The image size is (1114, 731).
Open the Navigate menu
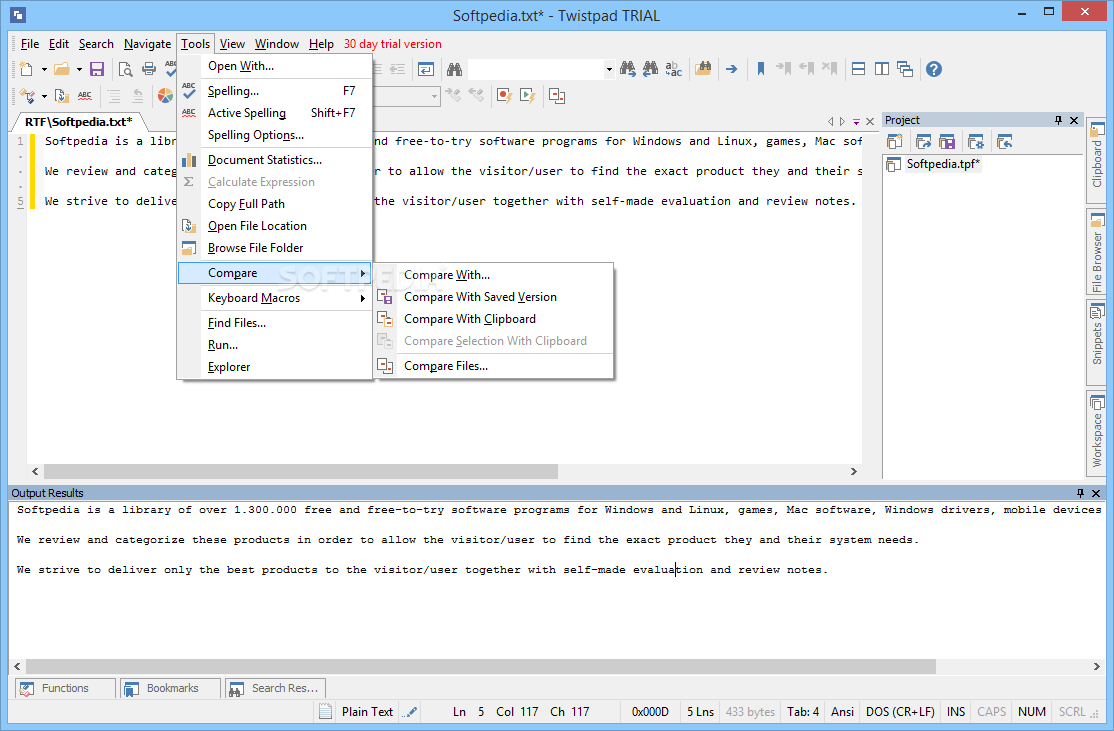(x=147, y=44)
